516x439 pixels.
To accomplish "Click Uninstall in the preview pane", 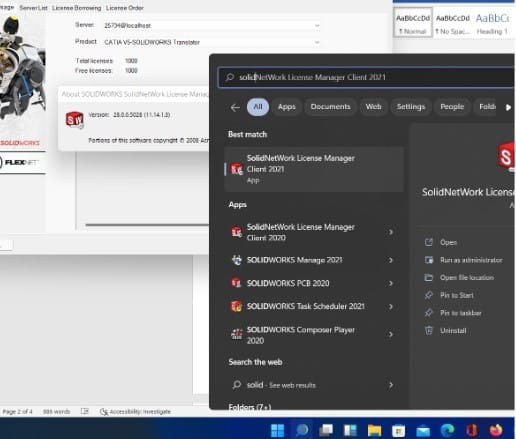I will coord(453,331).
